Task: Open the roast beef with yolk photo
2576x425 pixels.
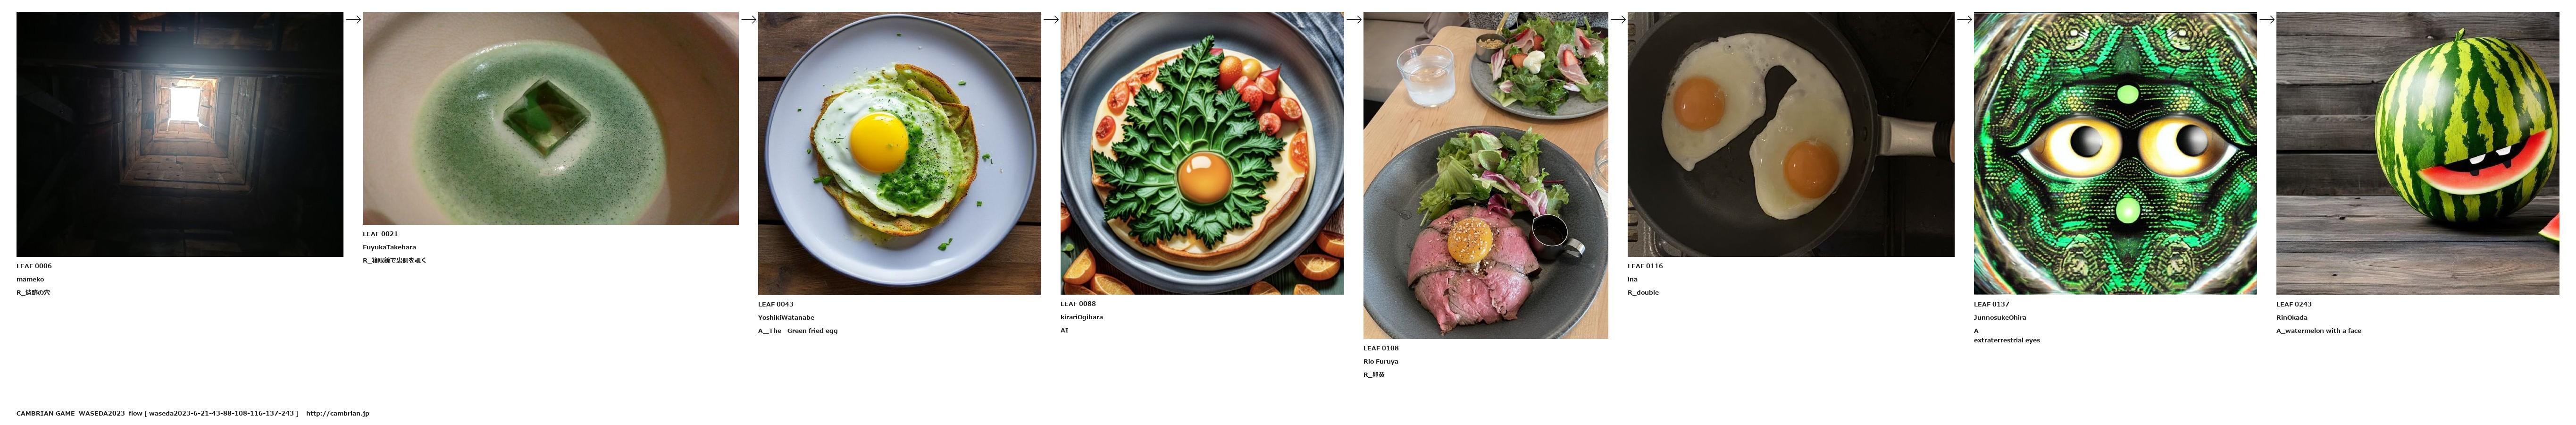Action: pyautogui.click(x=1485, y=175)
